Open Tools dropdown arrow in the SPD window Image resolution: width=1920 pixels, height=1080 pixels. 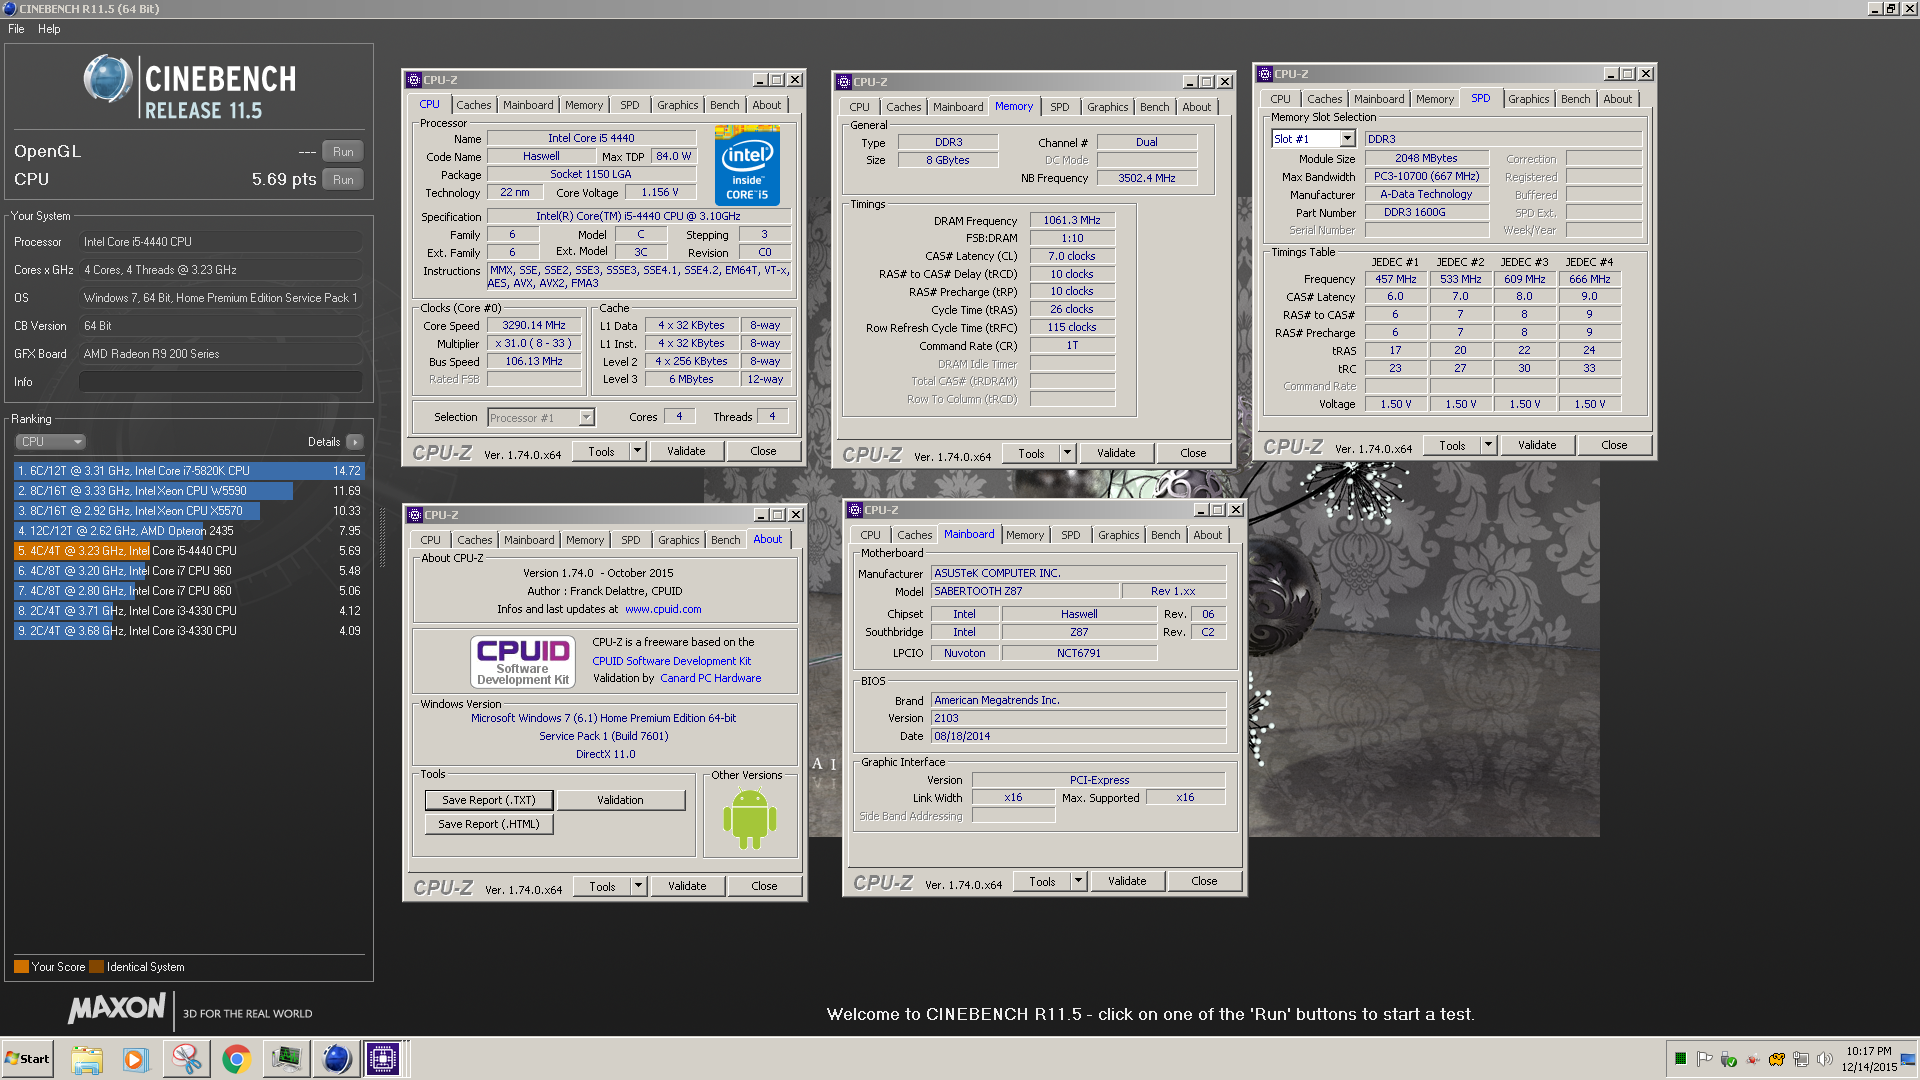click(x=1488, y=445)
